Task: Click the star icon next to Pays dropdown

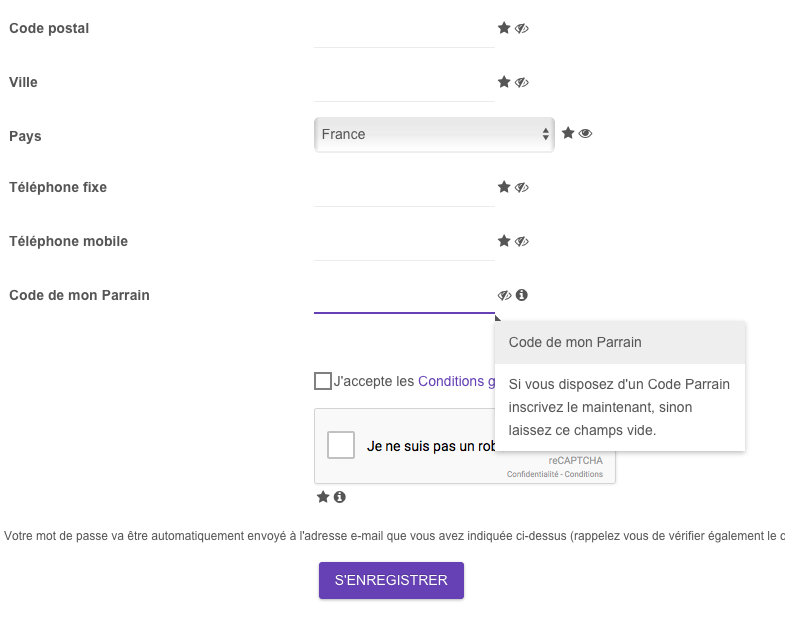Action: click(568, 133)
